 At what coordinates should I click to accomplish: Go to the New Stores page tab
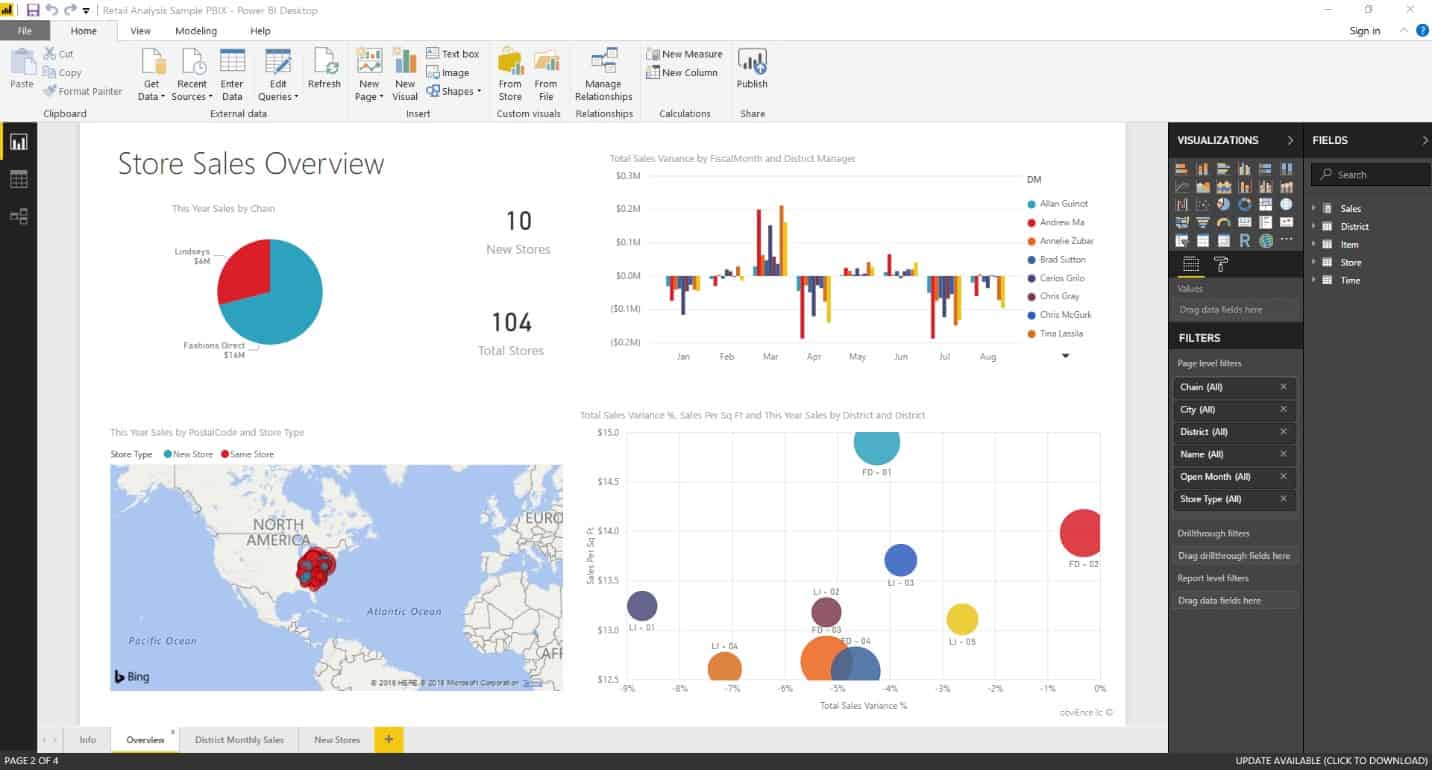(x=337, y=740)
